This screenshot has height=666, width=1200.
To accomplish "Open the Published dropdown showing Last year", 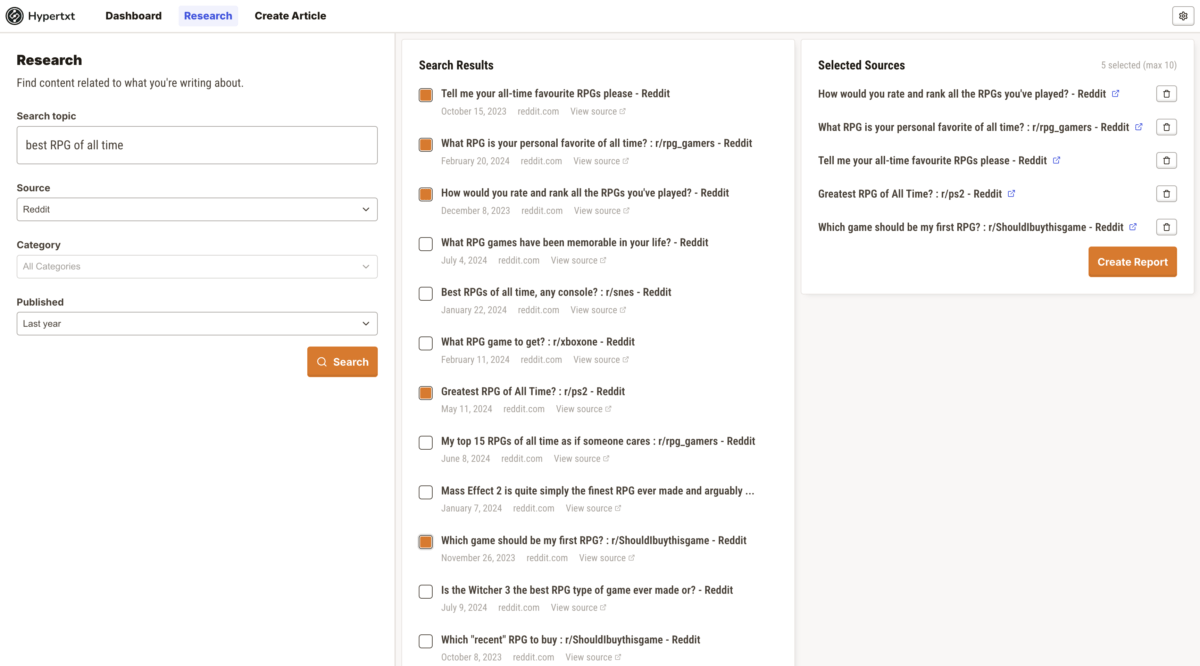I will coord(197,324).
